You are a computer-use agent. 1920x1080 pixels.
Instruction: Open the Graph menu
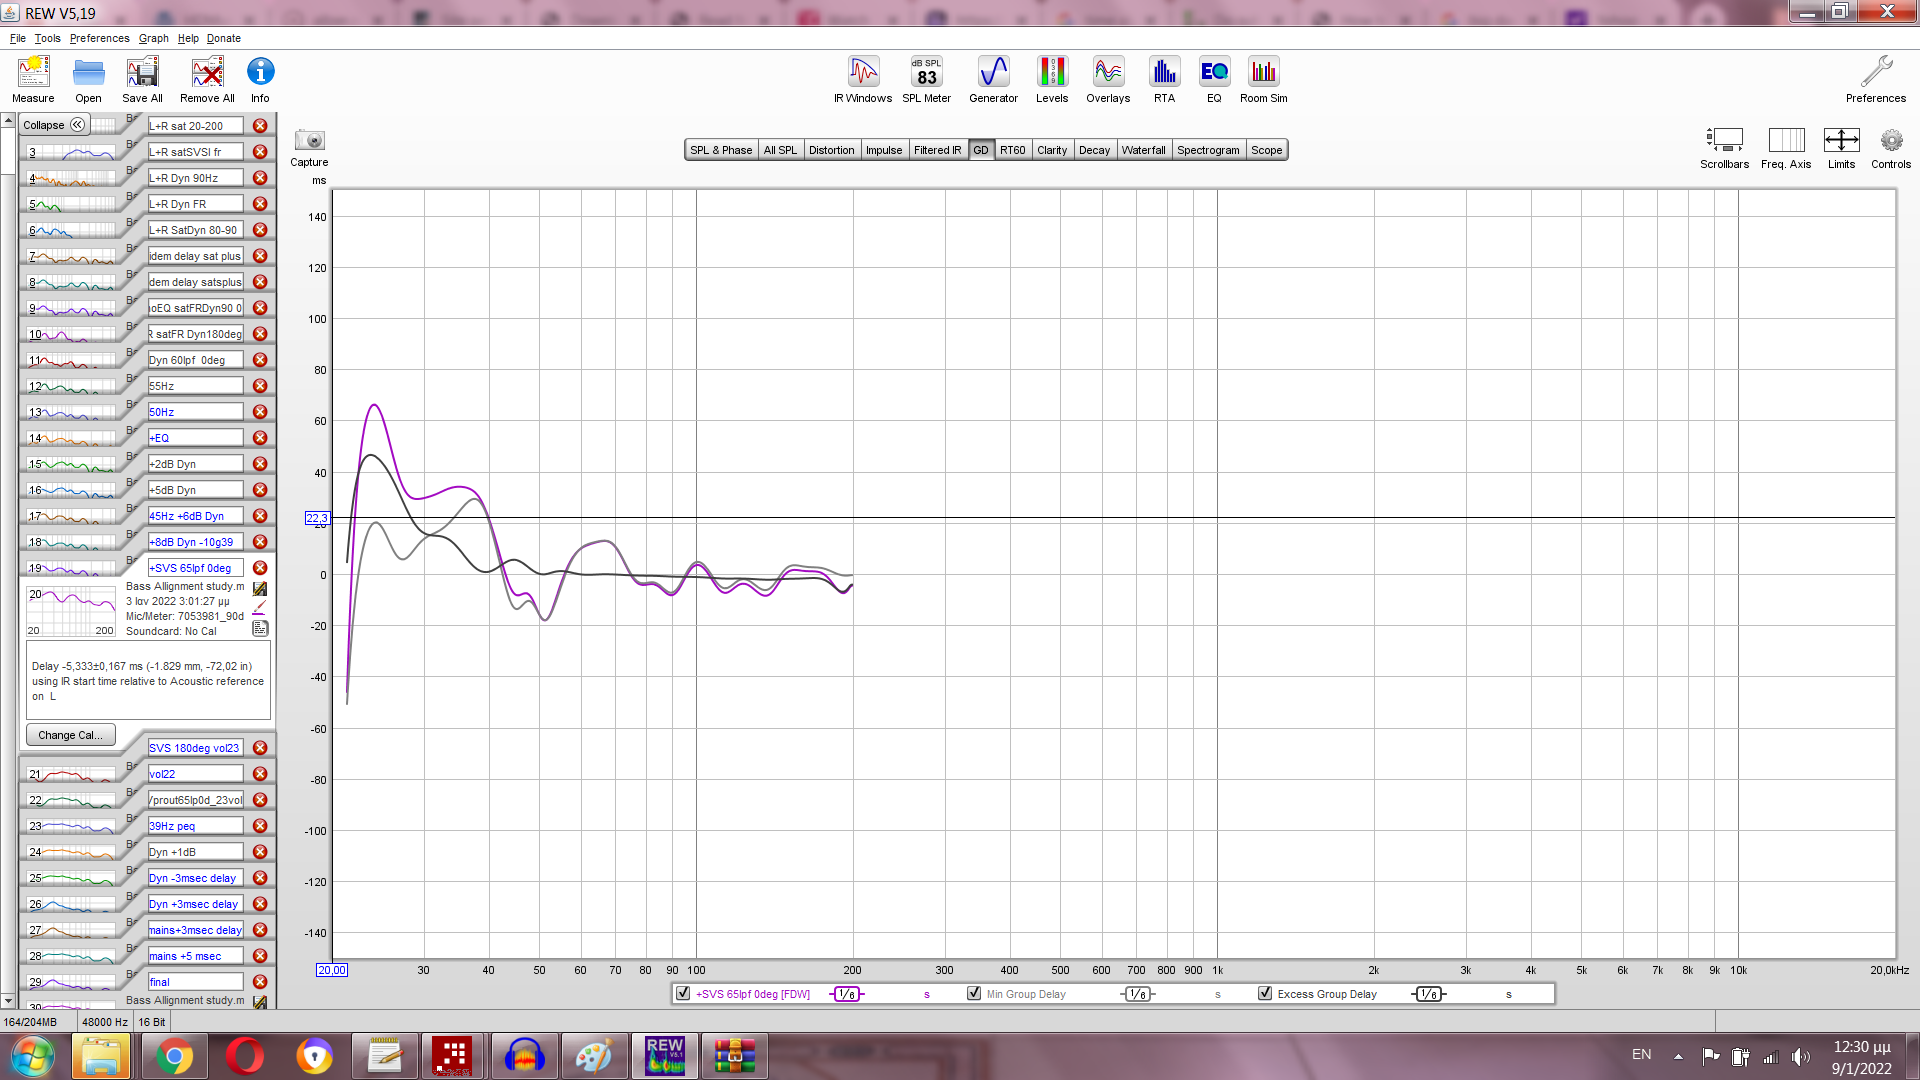153,38
